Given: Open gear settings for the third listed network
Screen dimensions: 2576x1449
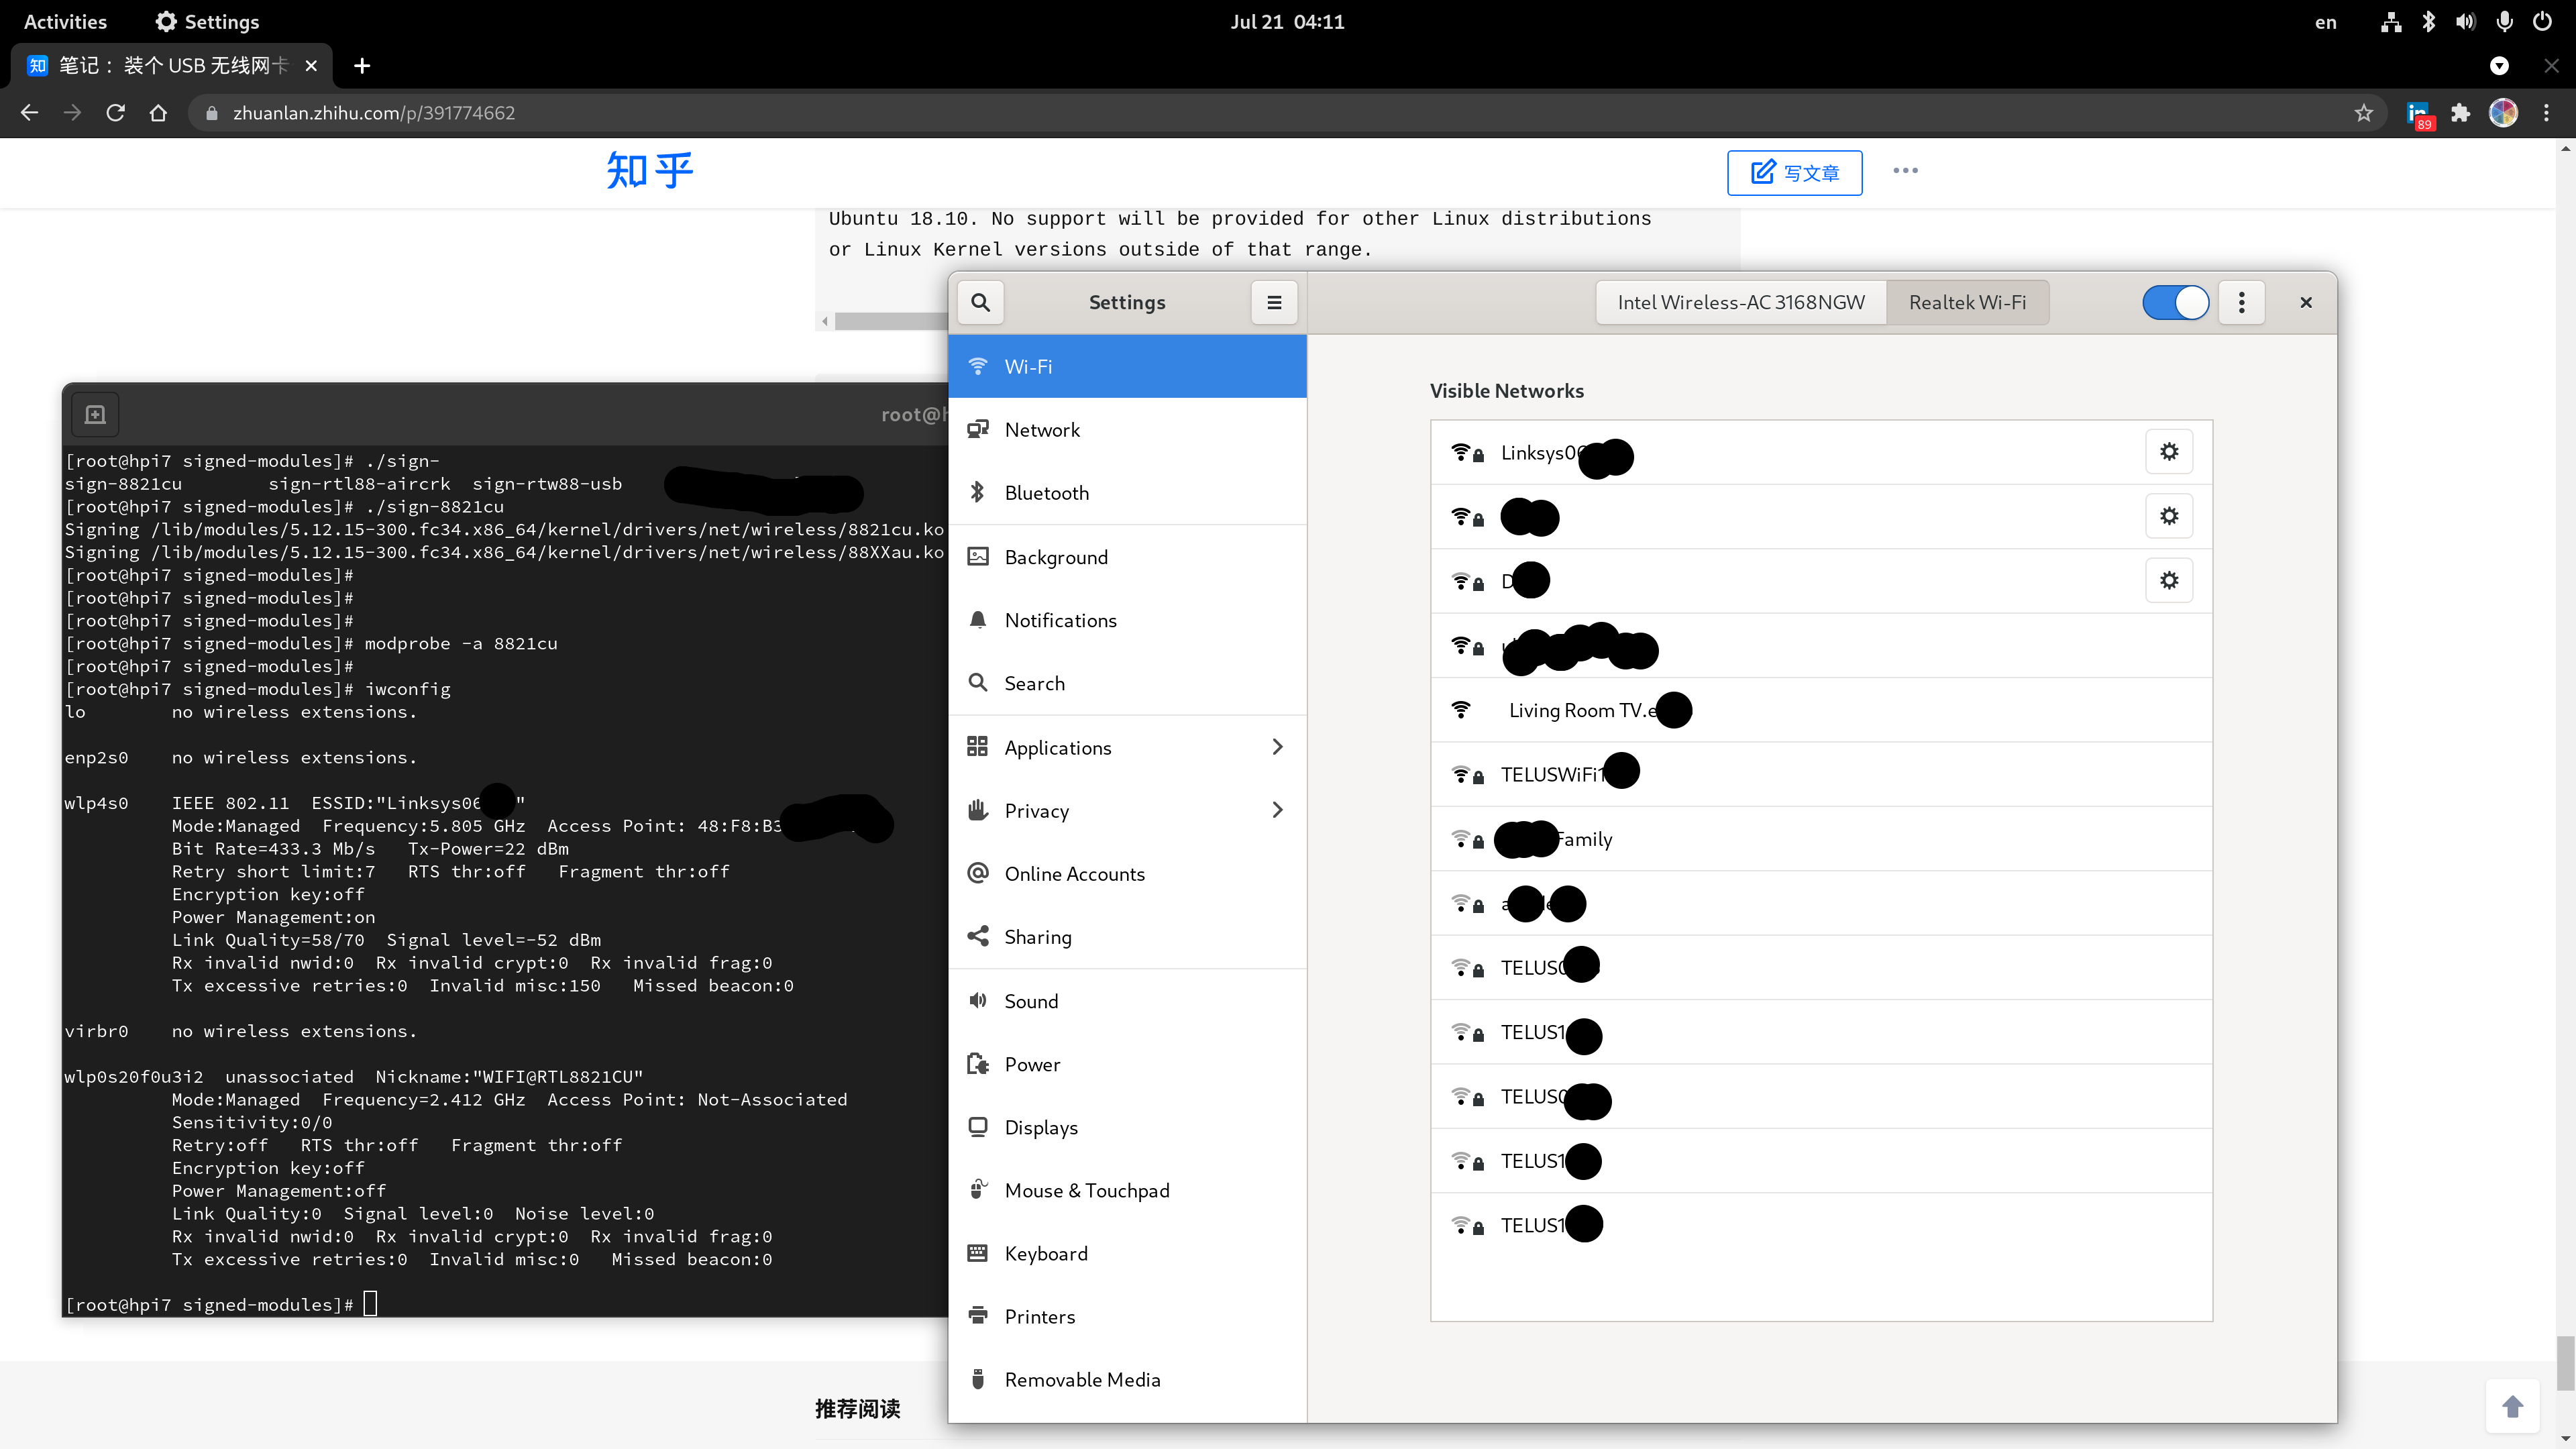Looking at the screenshot, I should point(2169,580).
